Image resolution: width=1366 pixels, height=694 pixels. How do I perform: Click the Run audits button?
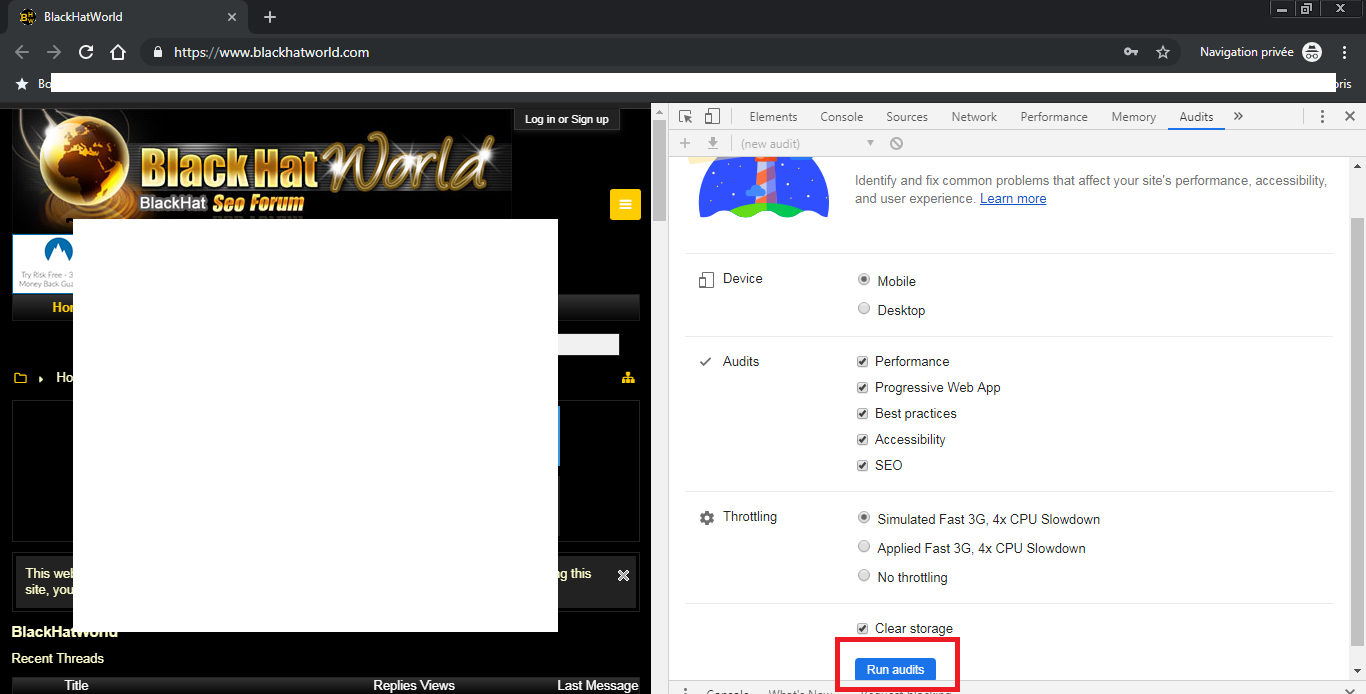(x=895, y=669)
